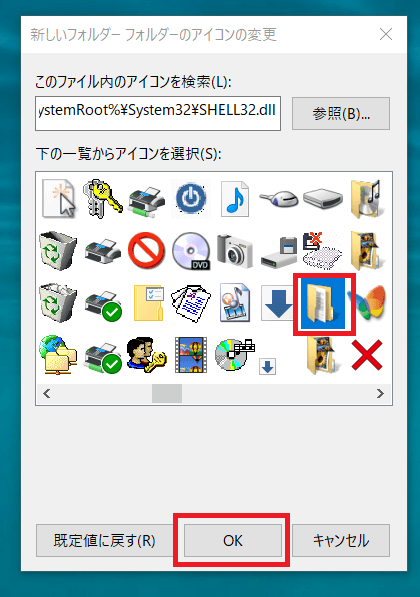Pick the red prohibited sign icon
The width and height of the screenshot is (420, 597).
[x=146, y=251]
